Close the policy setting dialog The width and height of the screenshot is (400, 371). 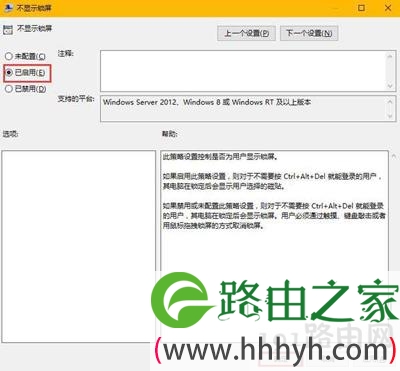tap(388, 8)
